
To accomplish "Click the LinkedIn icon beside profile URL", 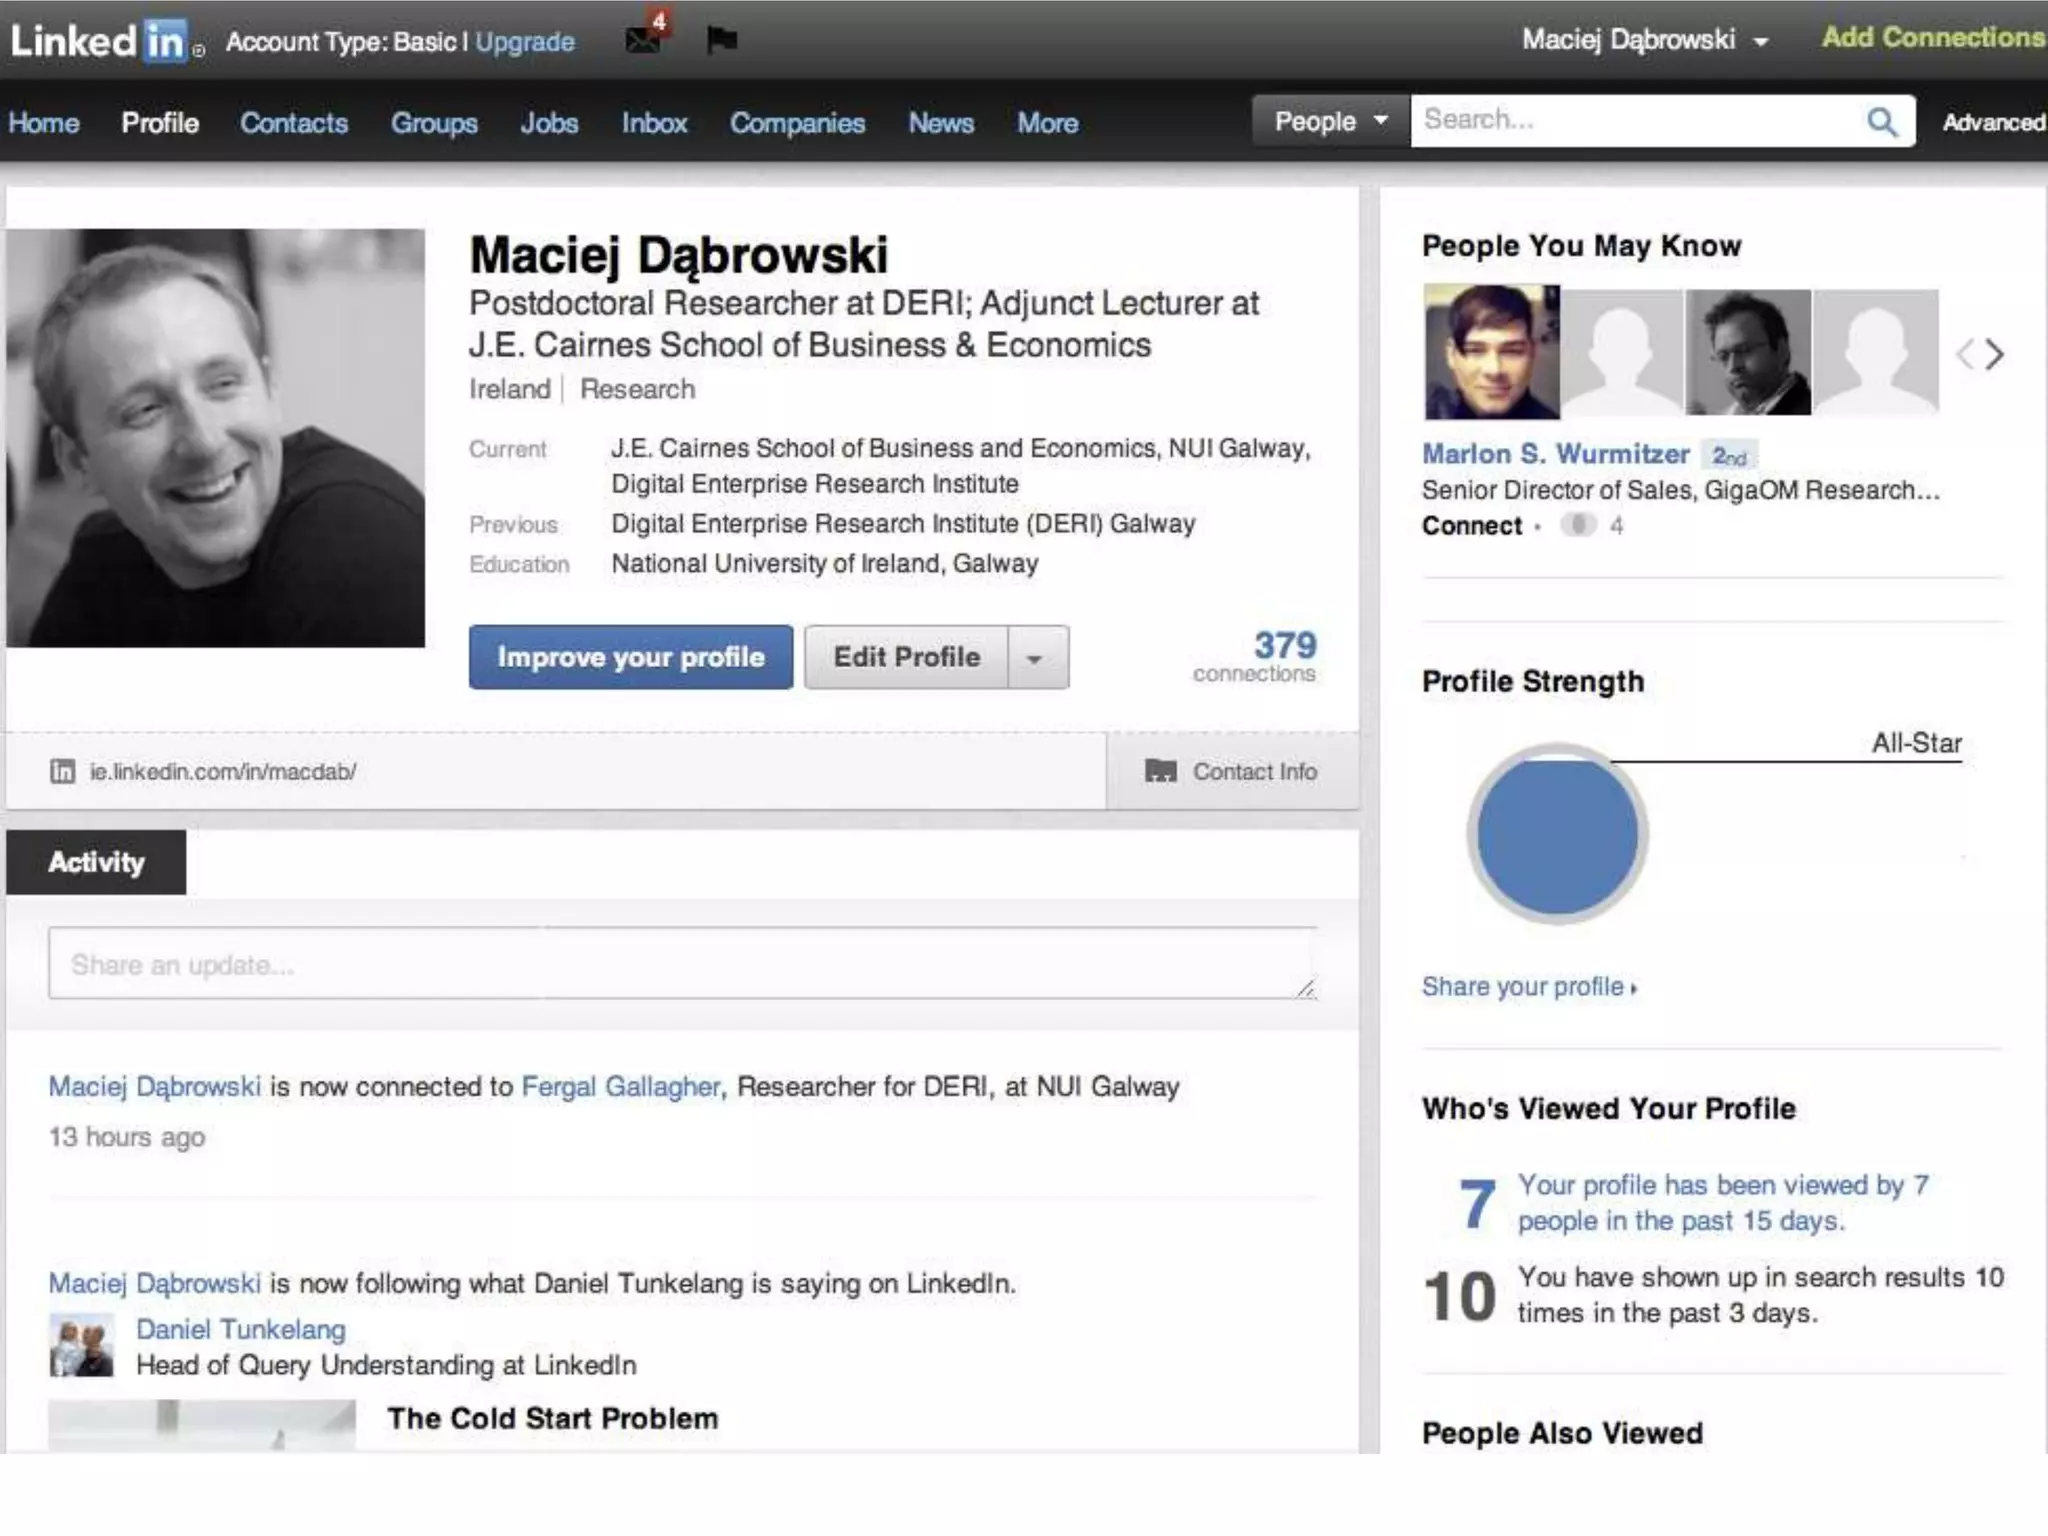I will [x=62, y=771].
